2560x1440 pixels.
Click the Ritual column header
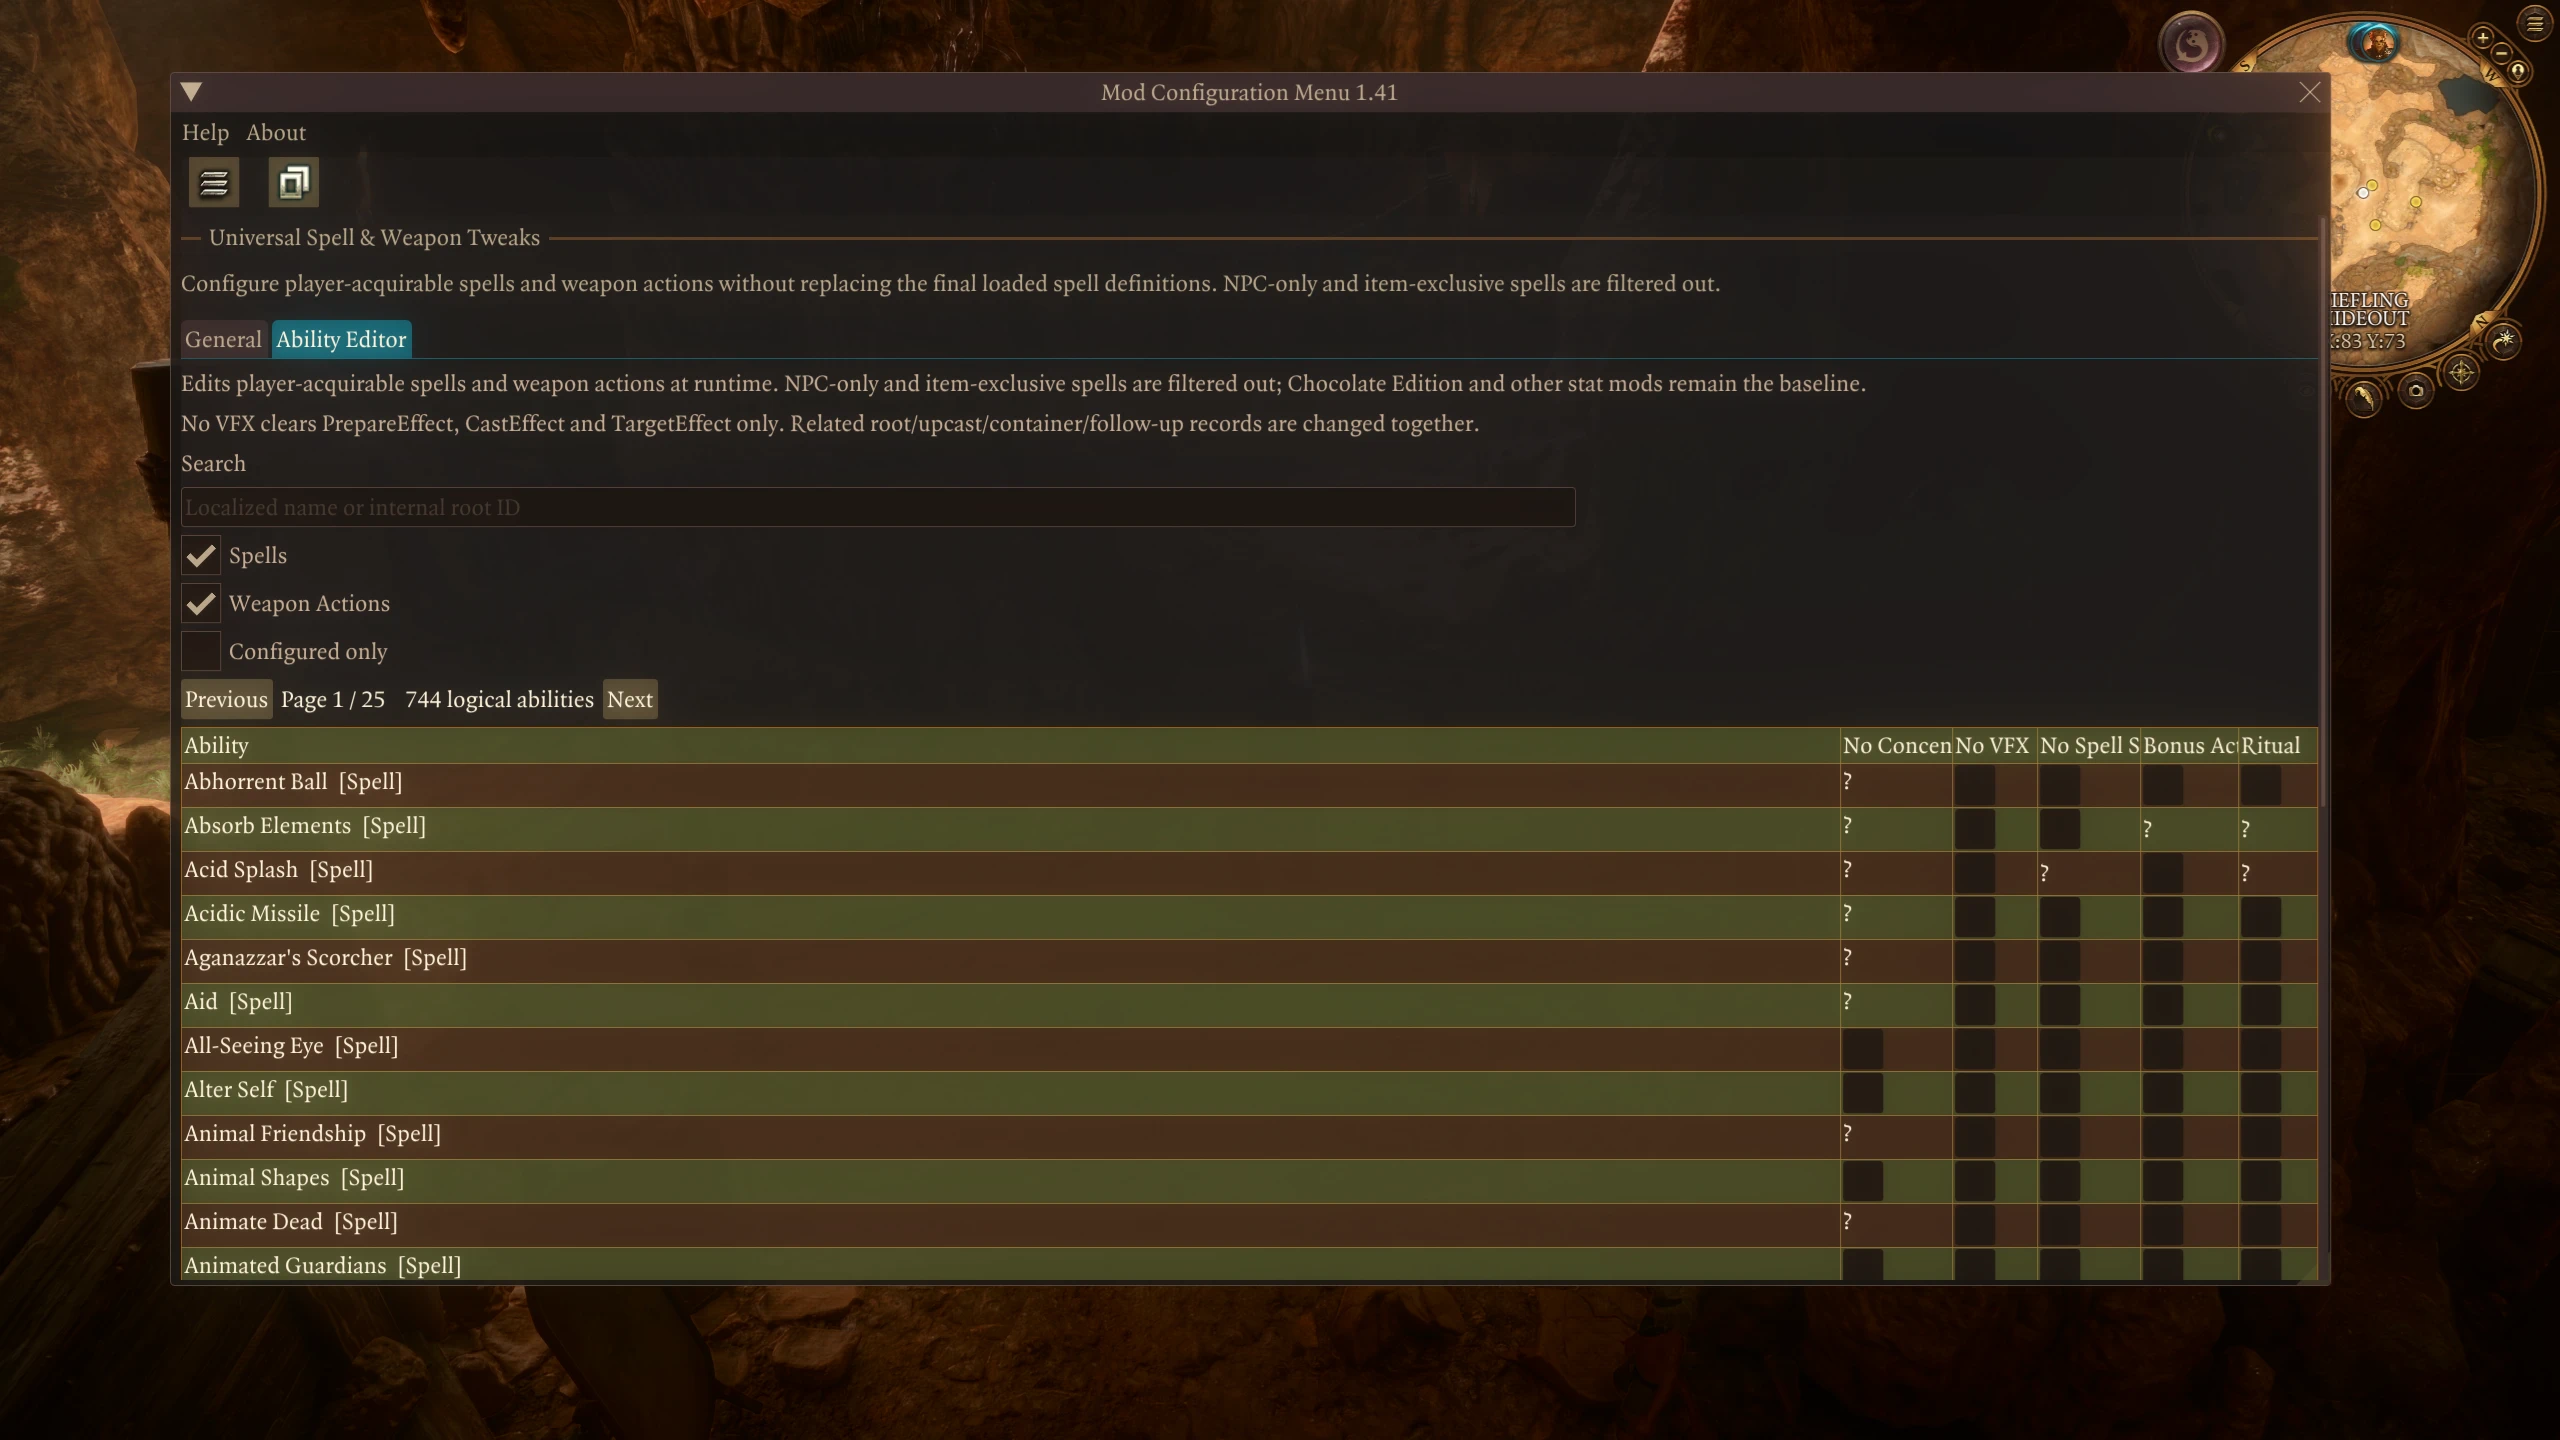(x=2277, y=746)
